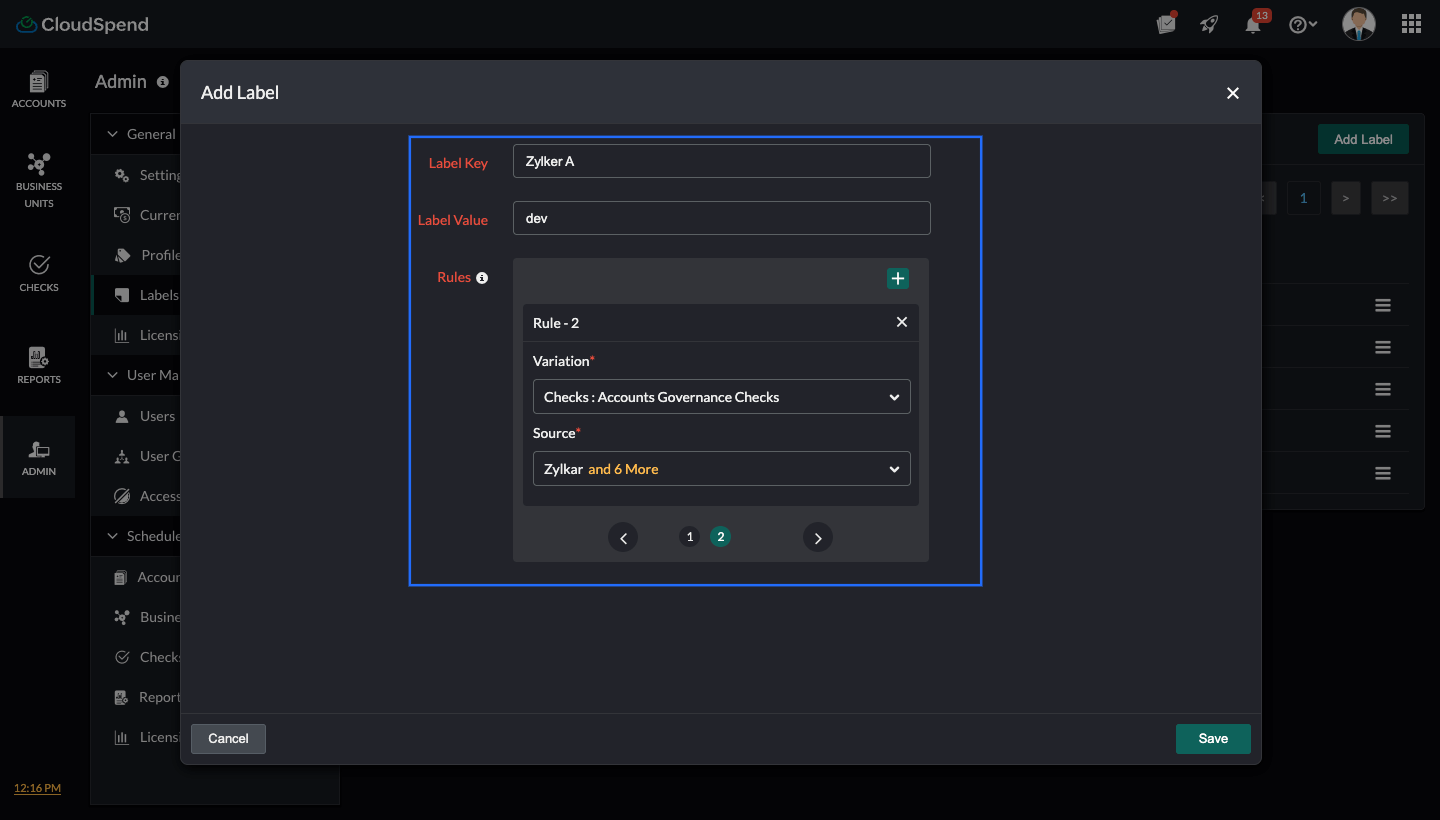Open Business Units in the left sidebar

[39, 181]
